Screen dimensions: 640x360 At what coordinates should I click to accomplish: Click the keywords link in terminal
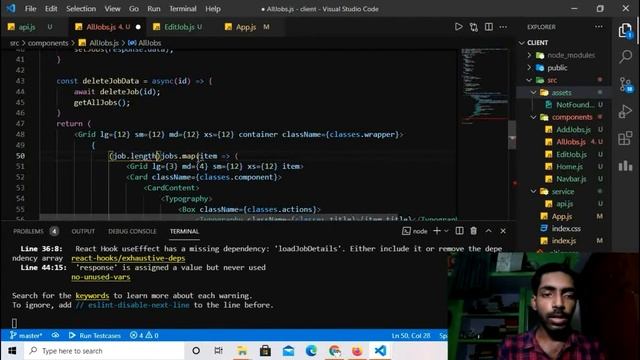coord(92,296)
